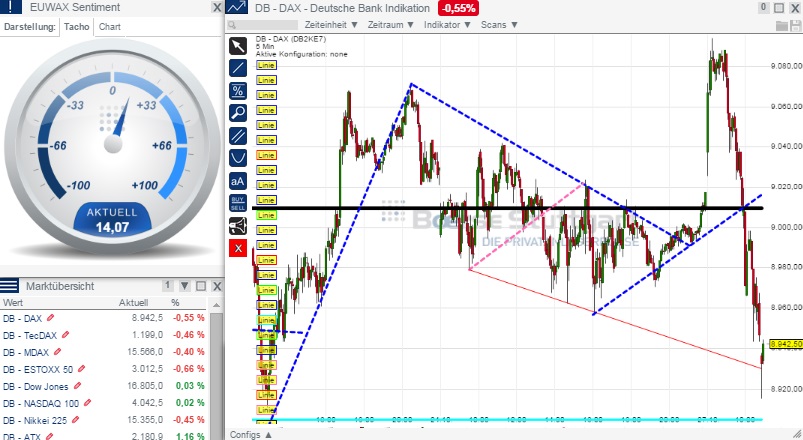Viewport: 803px width, 440px height.
Task: Edit the DB - DAX row pencil icon
Action: point(50,318)
